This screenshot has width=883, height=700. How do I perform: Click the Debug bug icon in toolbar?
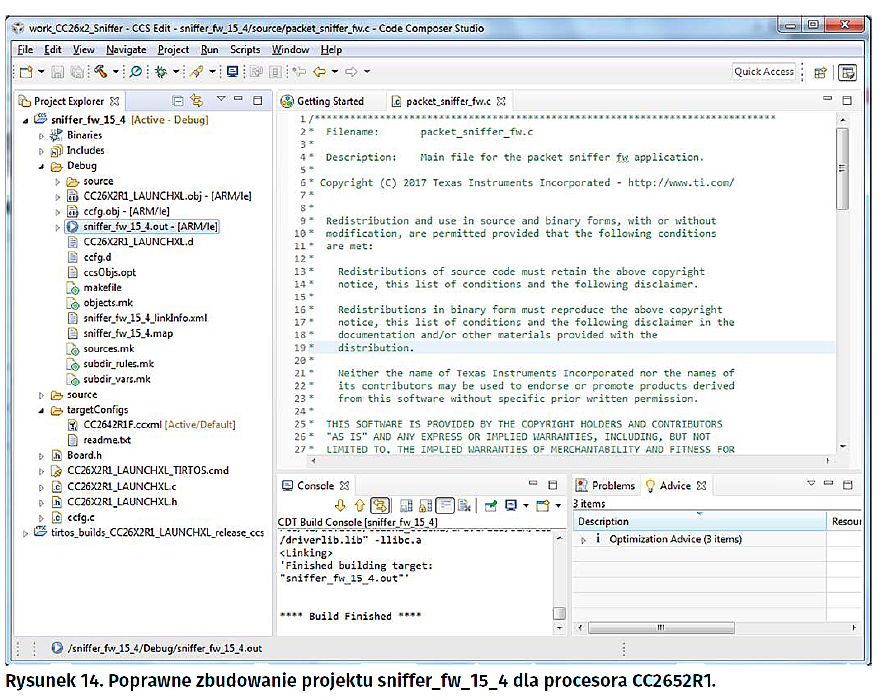coord(160,72)
